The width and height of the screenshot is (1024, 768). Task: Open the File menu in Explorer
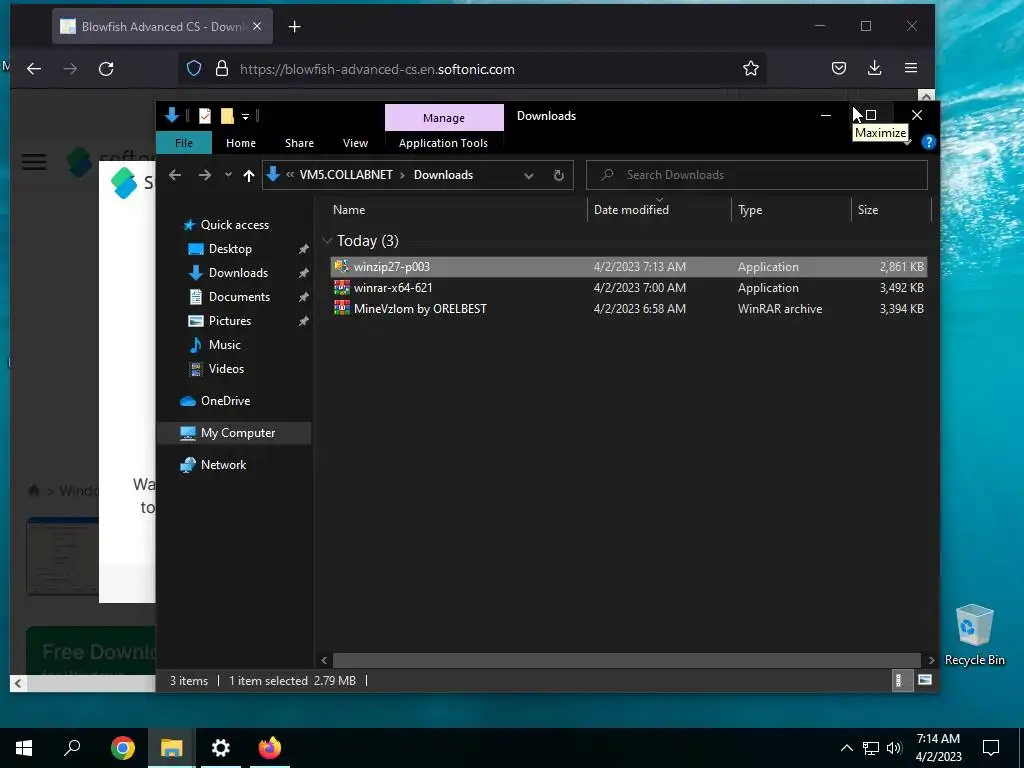(x=184, y=143)
